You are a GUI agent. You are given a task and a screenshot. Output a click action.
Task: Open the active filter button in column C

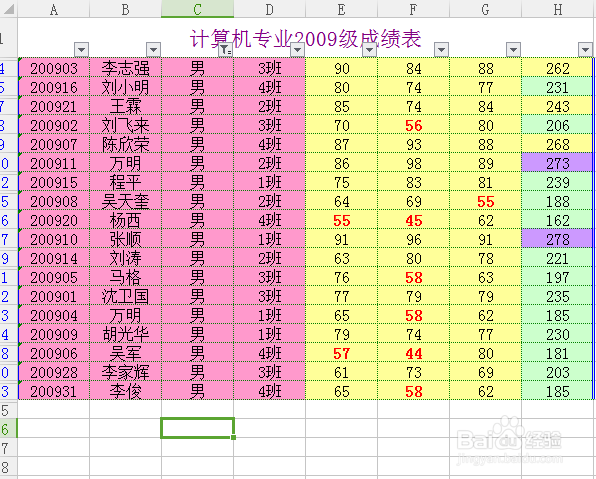tap(225, 49)
